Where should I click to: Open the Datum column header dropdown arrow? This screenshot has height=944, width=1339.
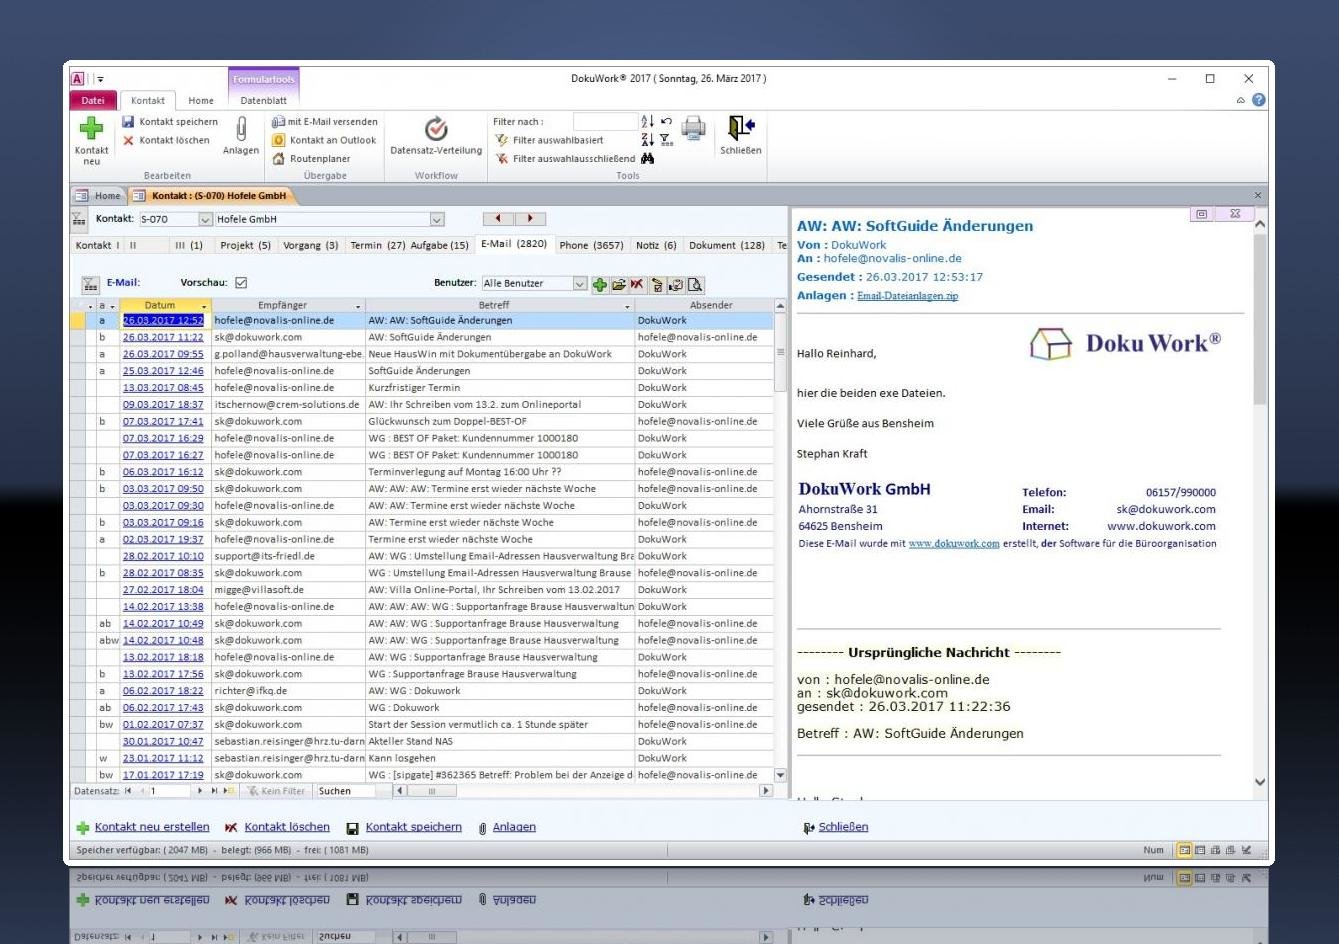point(204,306)
